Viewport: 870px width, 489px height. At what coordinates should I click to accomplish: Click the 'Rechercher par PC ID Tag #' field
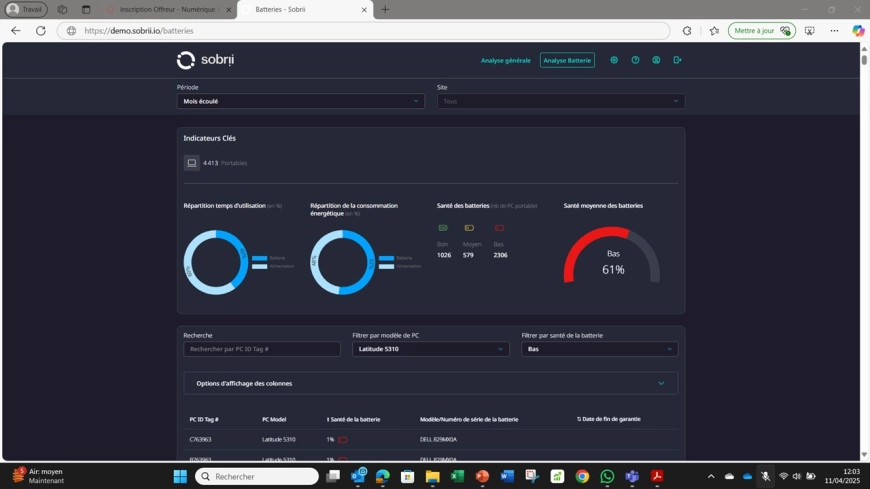(x=262, y=349)
